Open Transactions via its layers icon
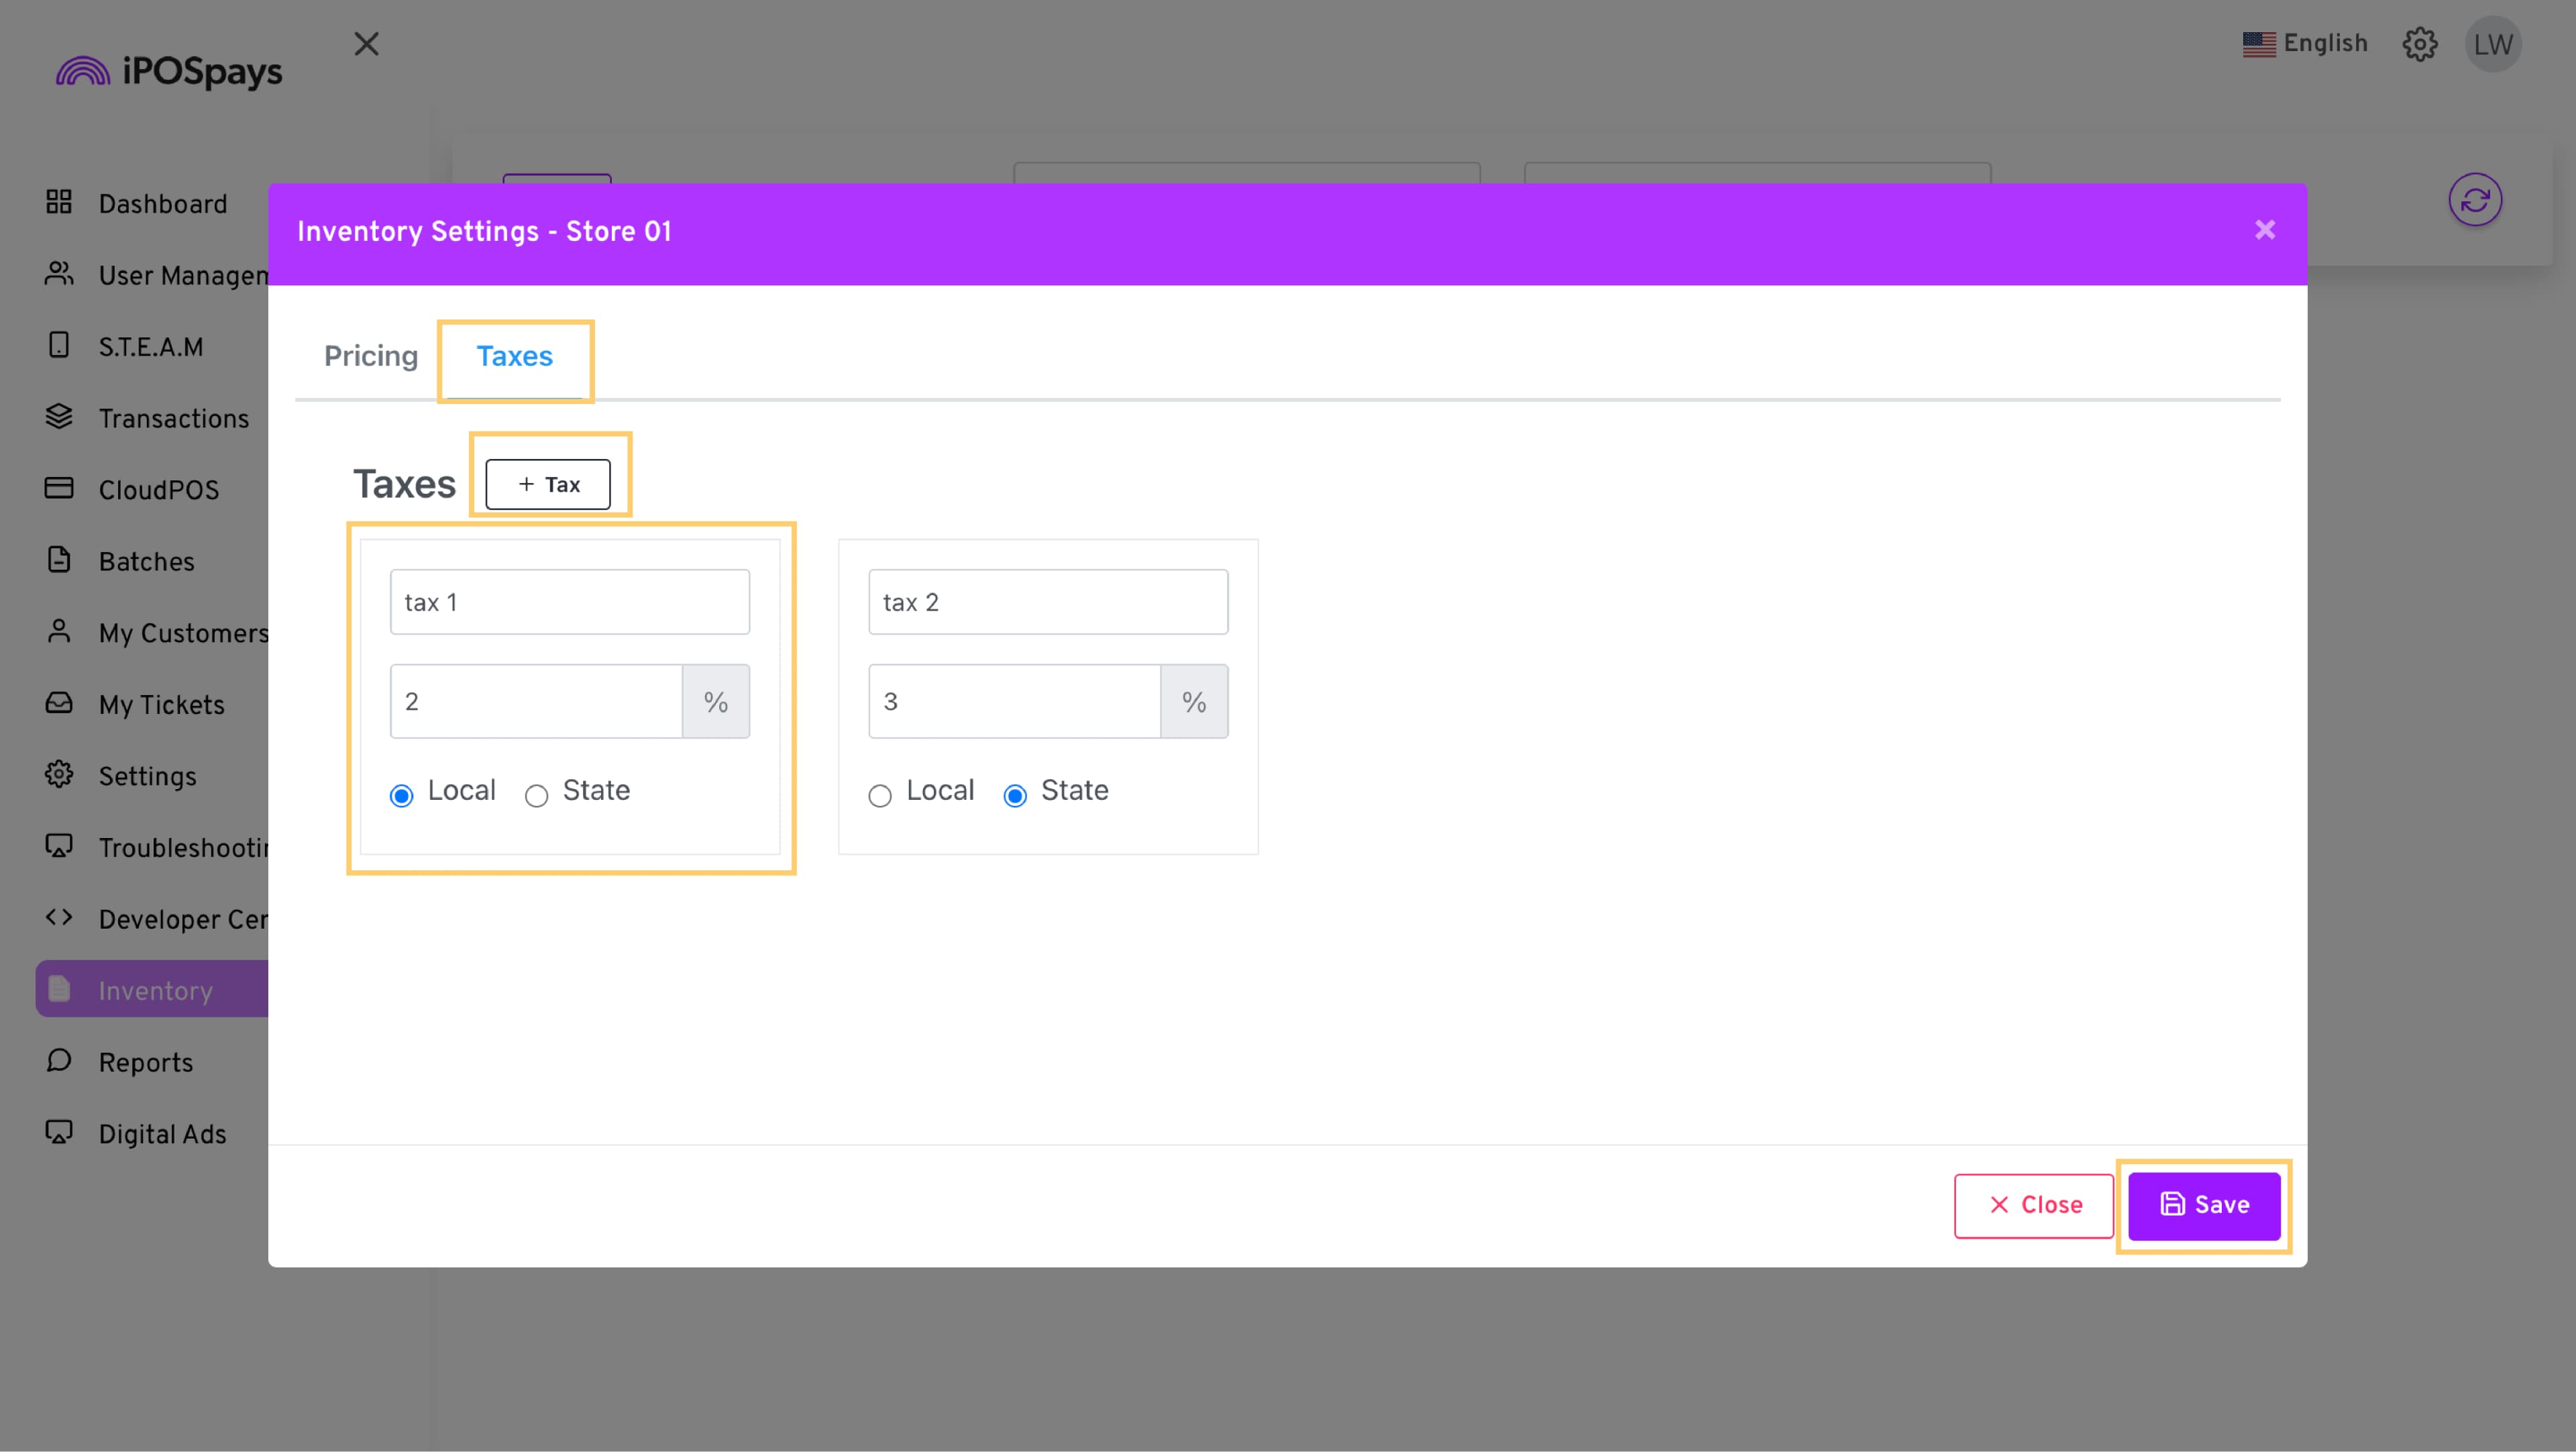Viewport: 2576px width, 1452px height. click(59, 416)
